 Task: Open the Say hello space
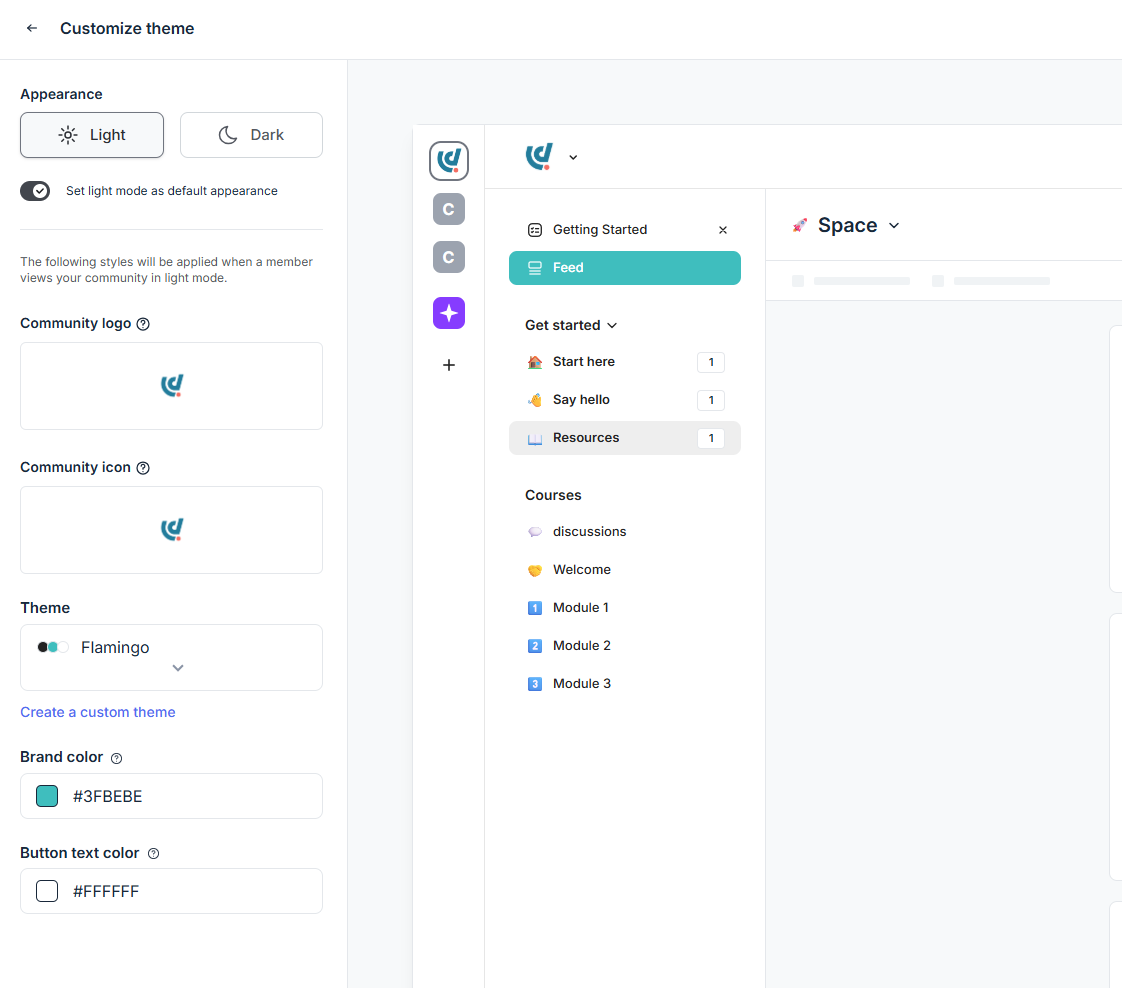tap(625, 400)
